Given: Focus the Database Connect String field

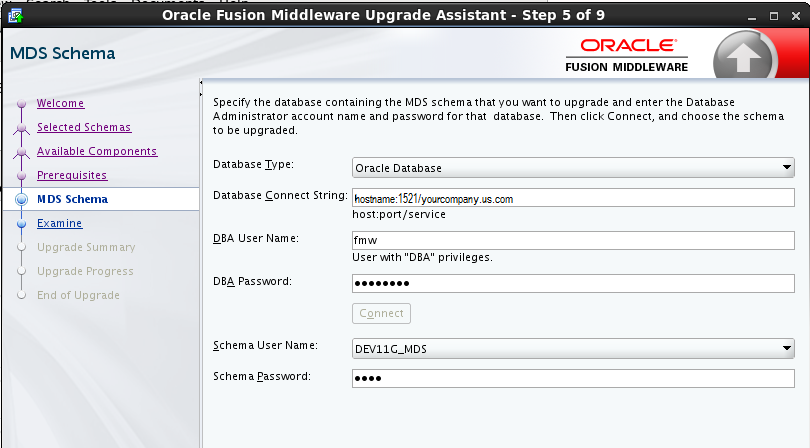Looking at the screenshot, I should coord(573,198).
